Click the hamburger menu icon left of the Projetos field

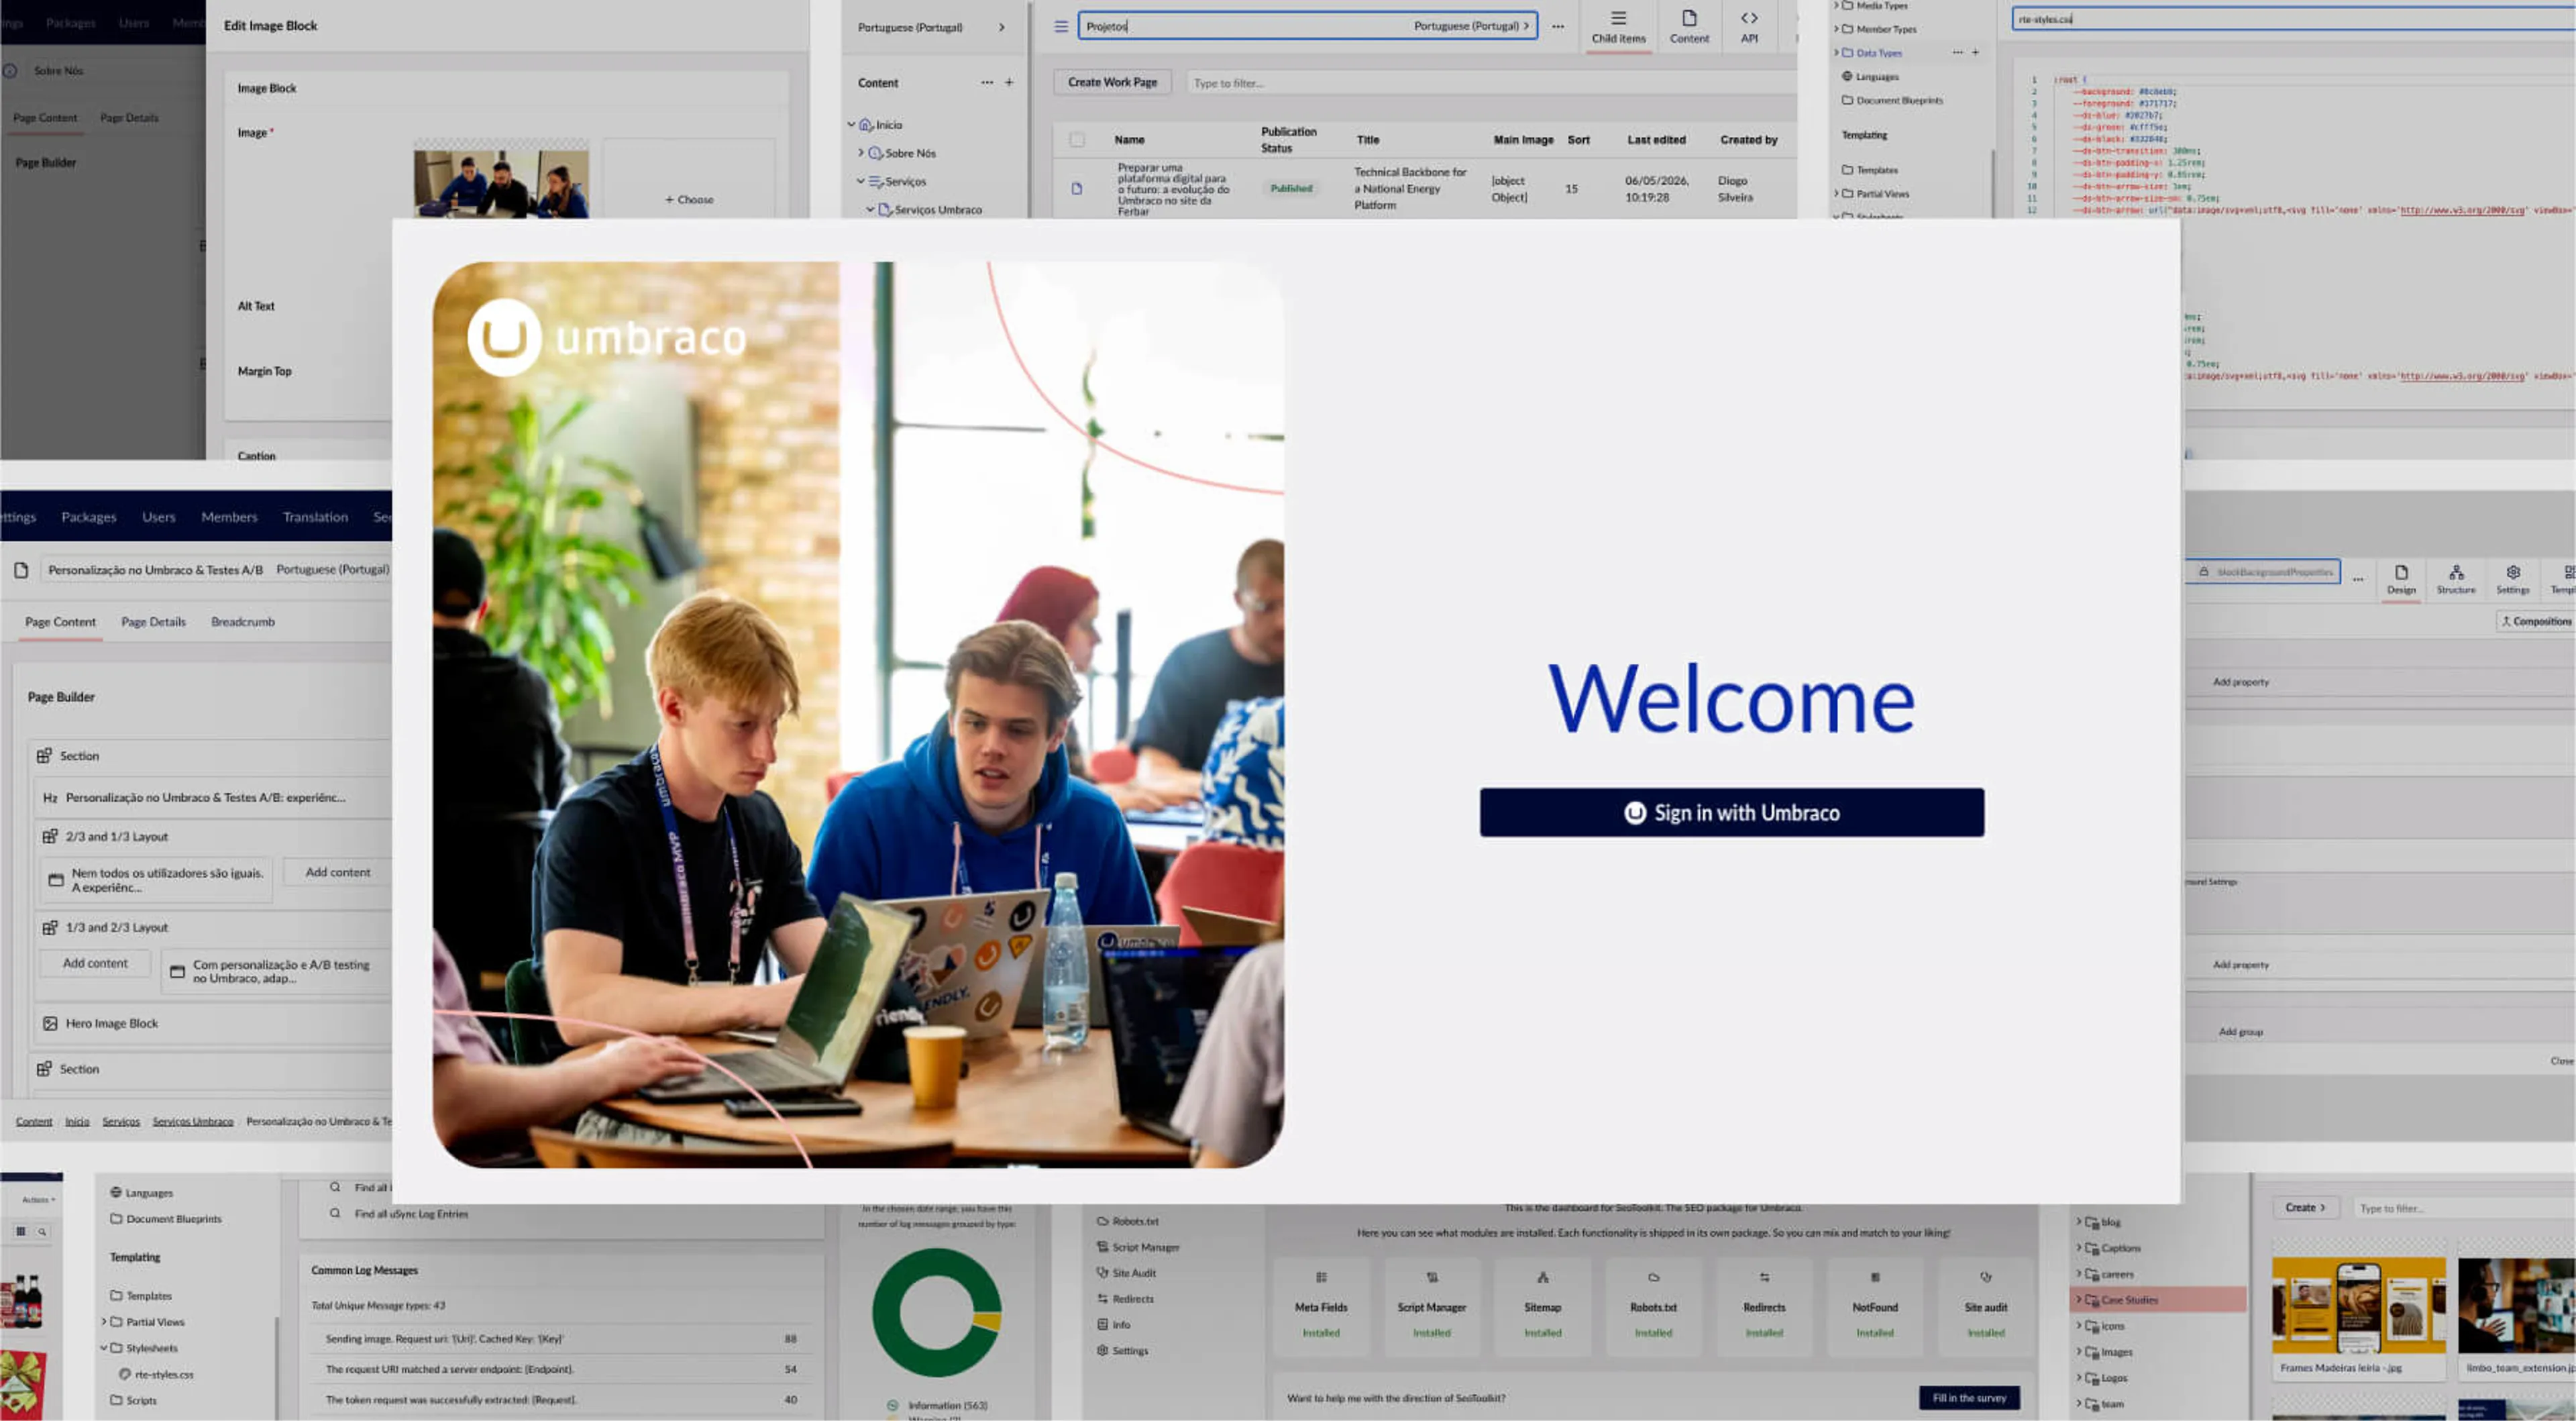(x=1061, y=26)
